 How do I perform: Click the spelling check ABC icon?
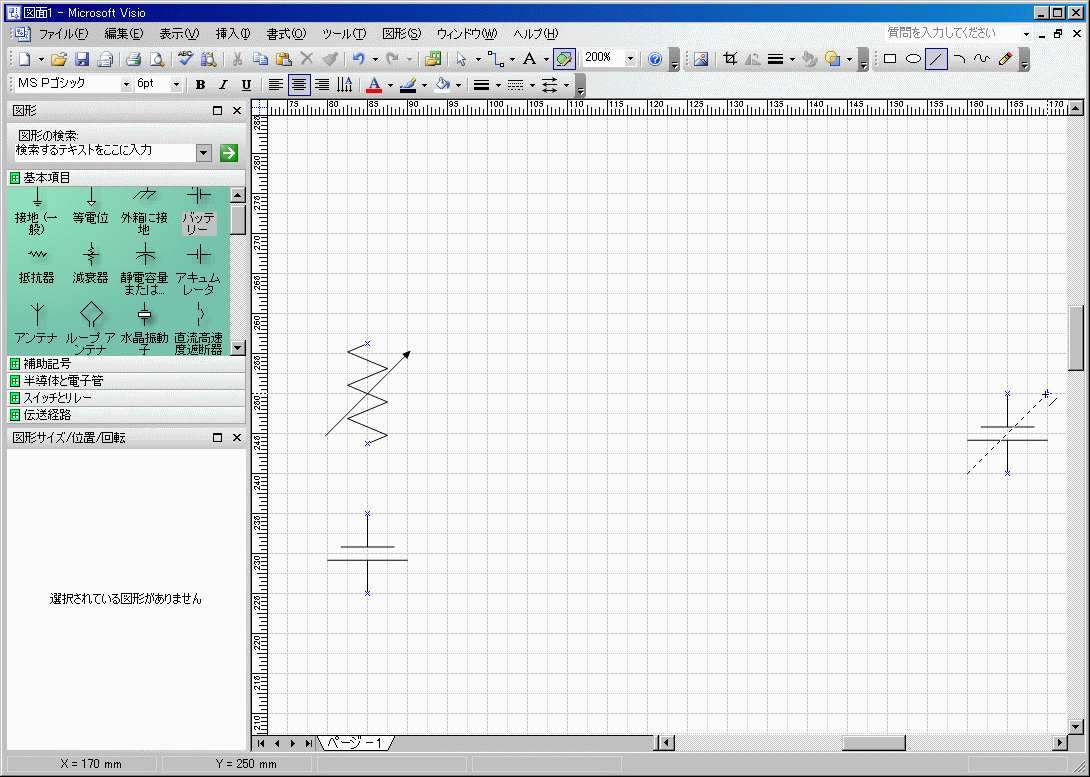click(x=185, y=59)
